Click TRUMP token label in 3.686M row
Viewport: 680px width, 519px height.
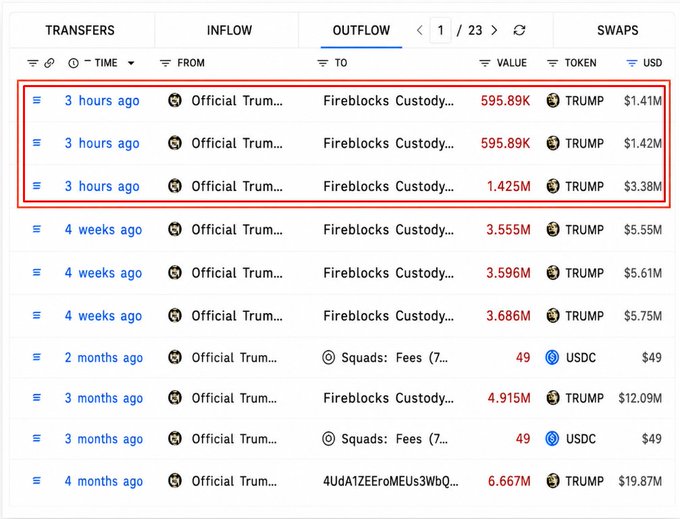(584, 316)
